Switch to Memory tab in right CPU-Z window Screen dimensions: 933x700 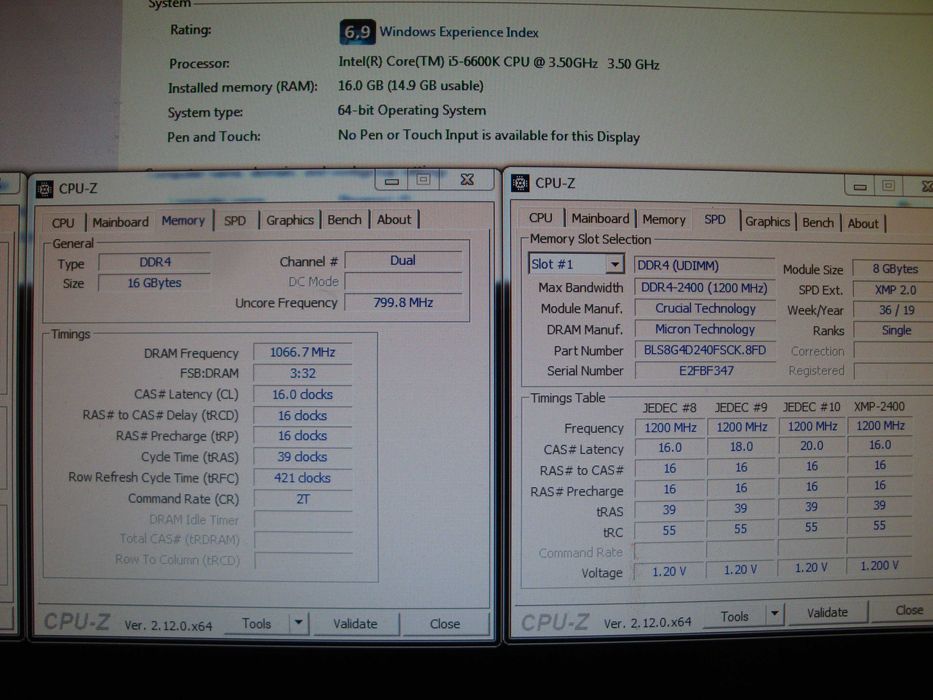coord(664,220)
